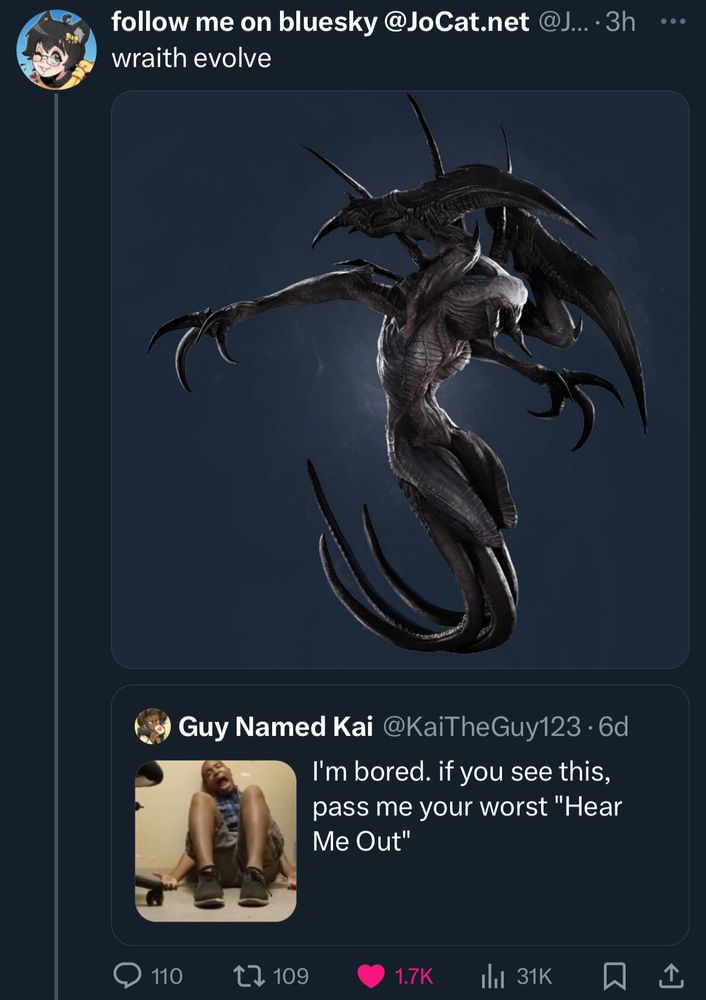
Task: Open the 109 reposts count
Action: tap(291, 976)
